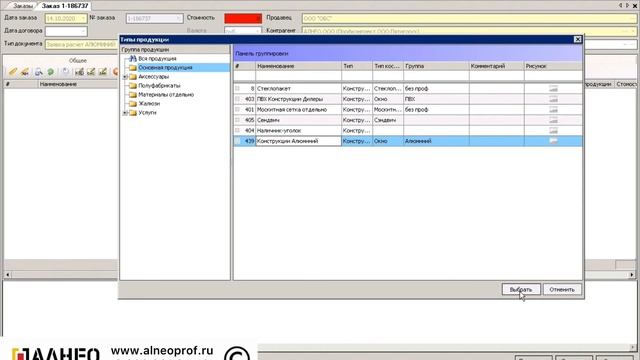Image resolution: width=640 pixels, height=360 pixels.
Task: Click the picture icon in the Наличник-уголок row
Action: pos(553,131)
